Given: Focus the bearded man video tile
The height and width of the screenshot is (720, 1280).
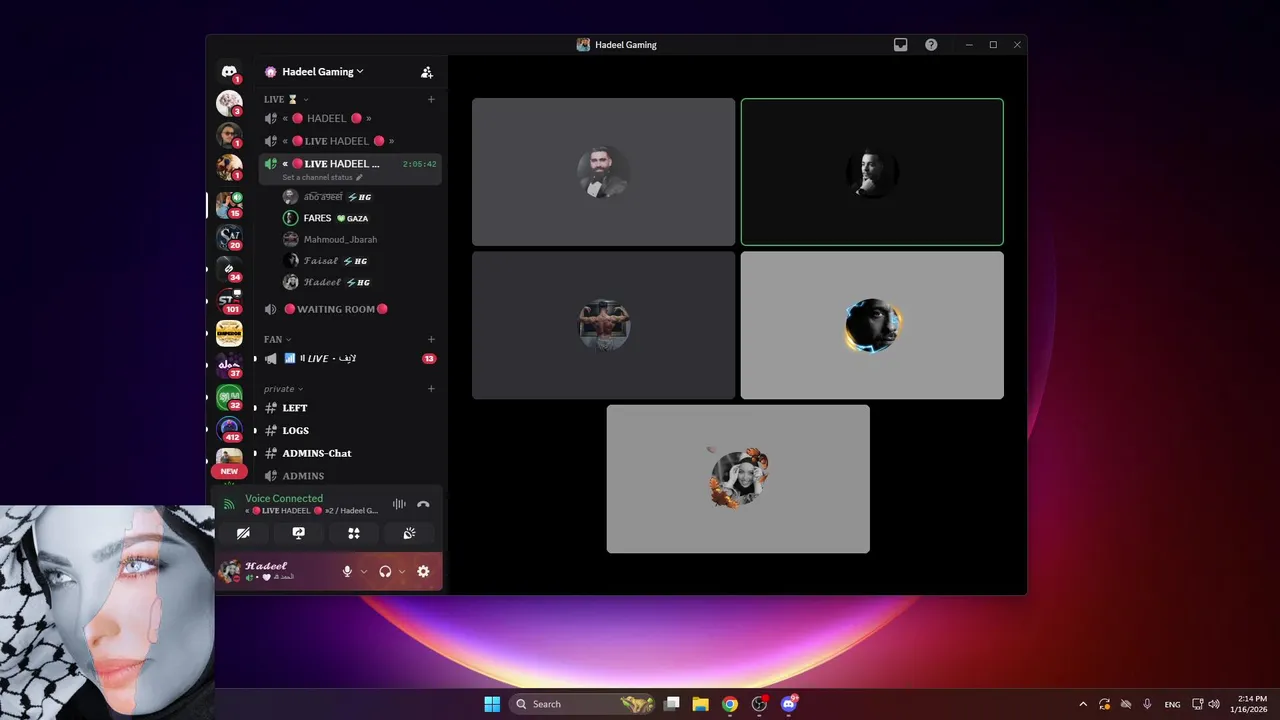Looking at the screenshot, I should coord(603,172).
